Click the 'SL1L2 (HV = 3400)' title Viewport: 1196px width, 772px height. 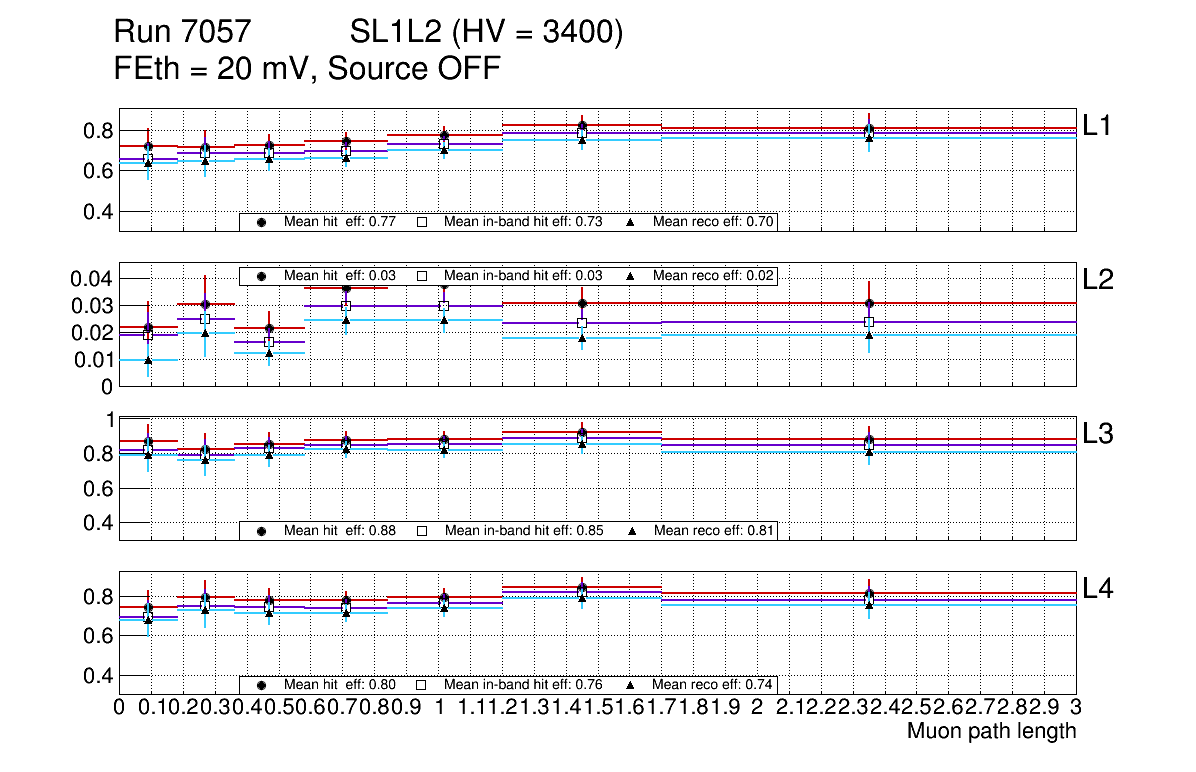pyautogui.click(x=487, y=34)
